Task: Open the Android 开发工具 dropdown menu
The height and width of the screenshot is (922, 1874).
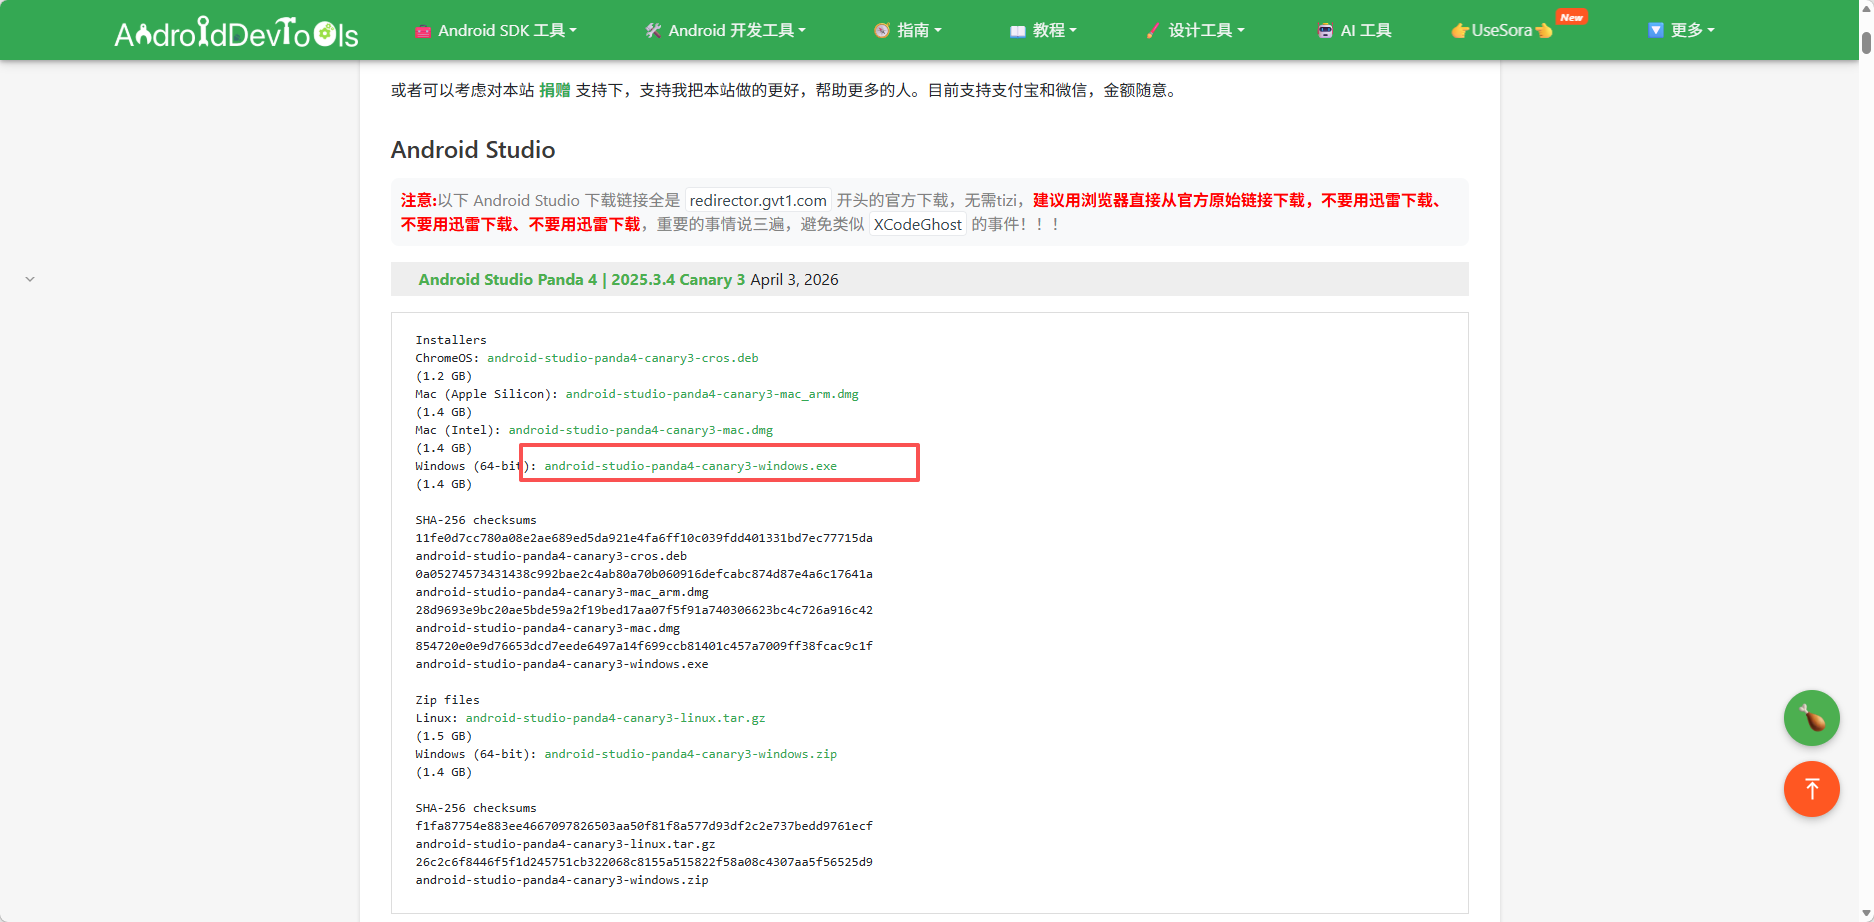Action: pyautogui.click(x=726, y=31)
